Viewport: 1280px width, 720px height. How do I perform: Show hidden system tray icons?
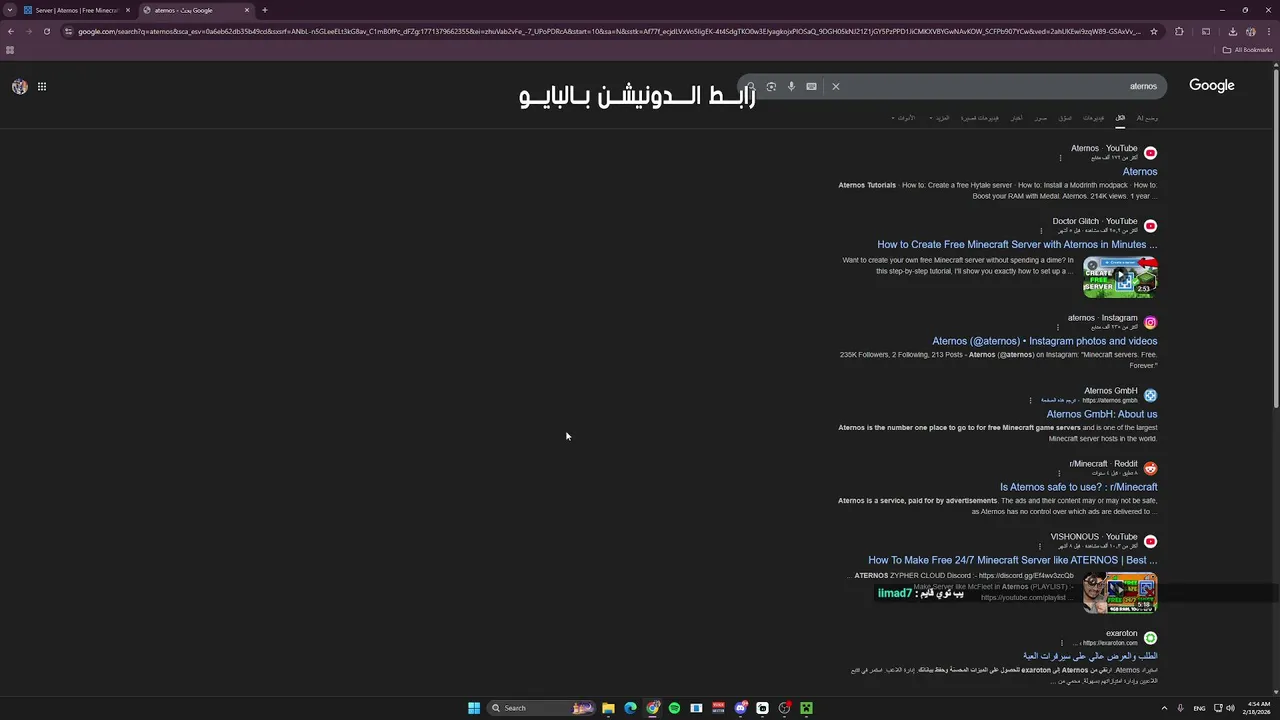point(1164,708)
